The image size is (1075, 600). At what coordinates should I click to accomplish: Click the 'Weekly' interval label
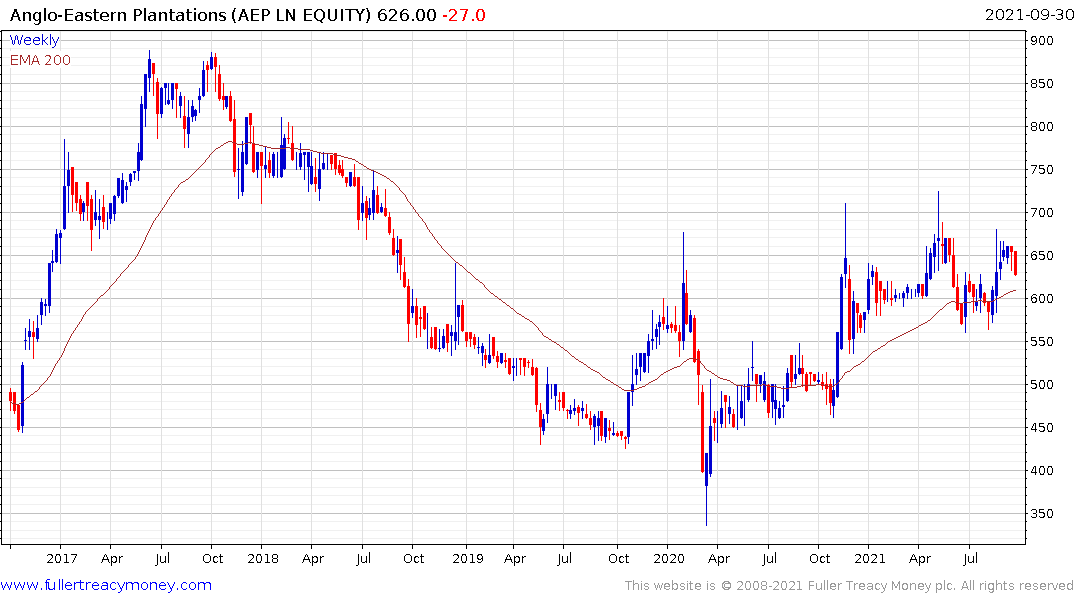pos(34,40)
